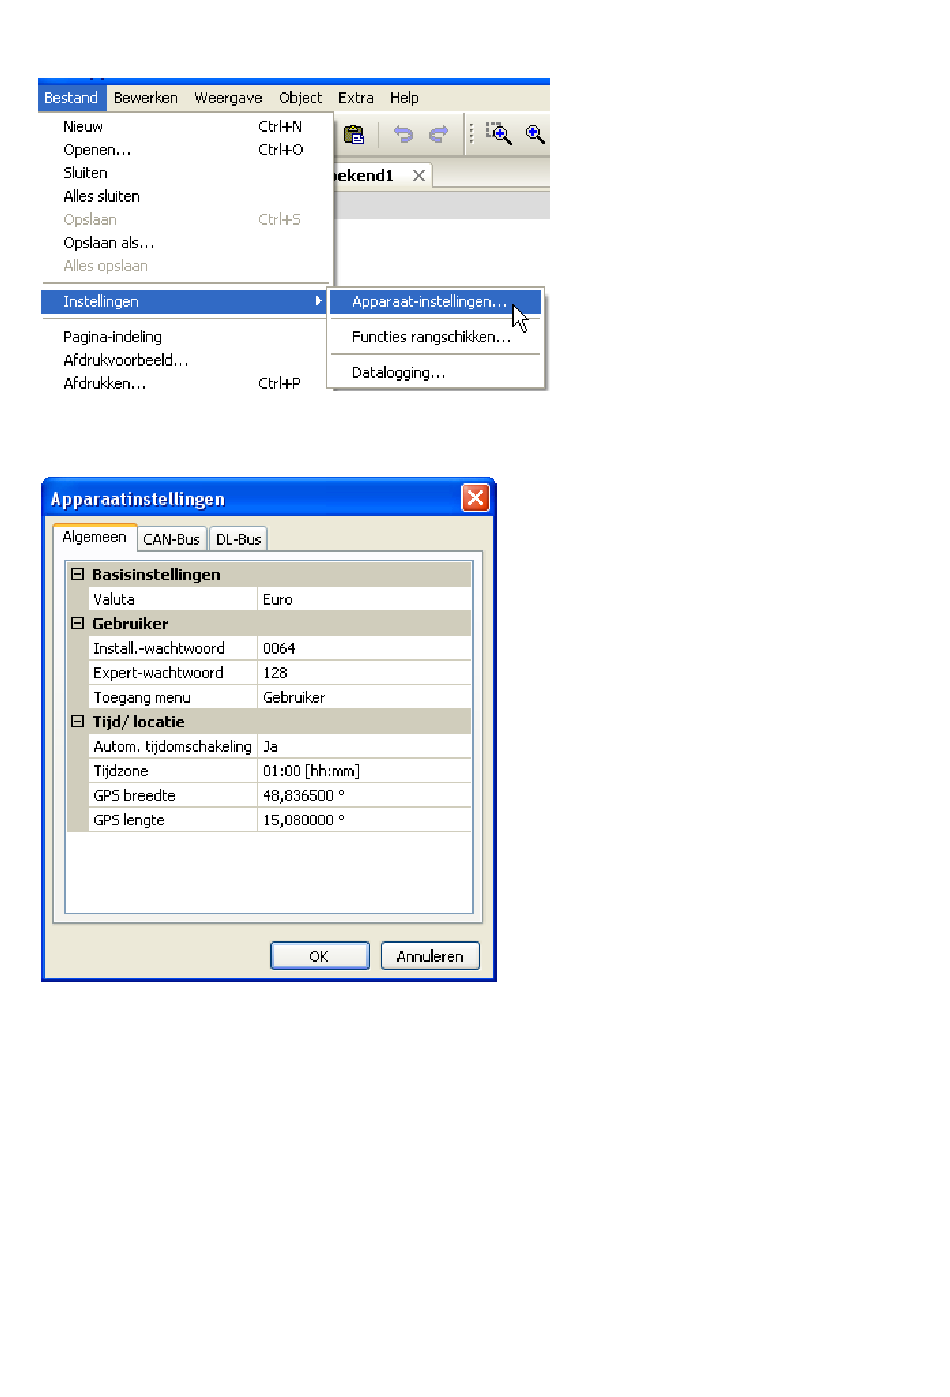Switch to the Algemeen tab
Screen dimensions: 950x1397
click(x=94, y=537)
